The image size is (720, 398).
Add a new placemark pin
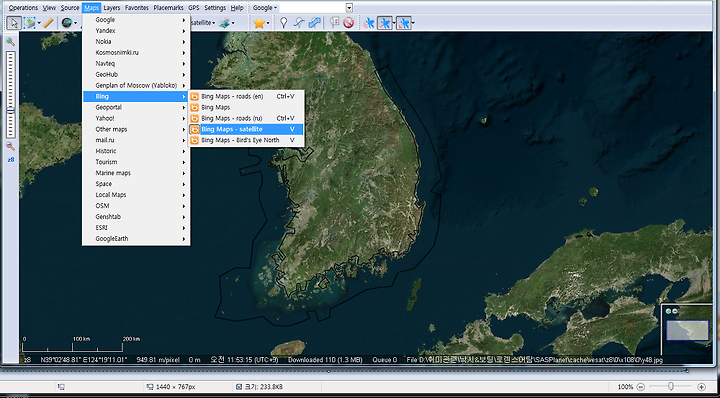click(284, 22)
